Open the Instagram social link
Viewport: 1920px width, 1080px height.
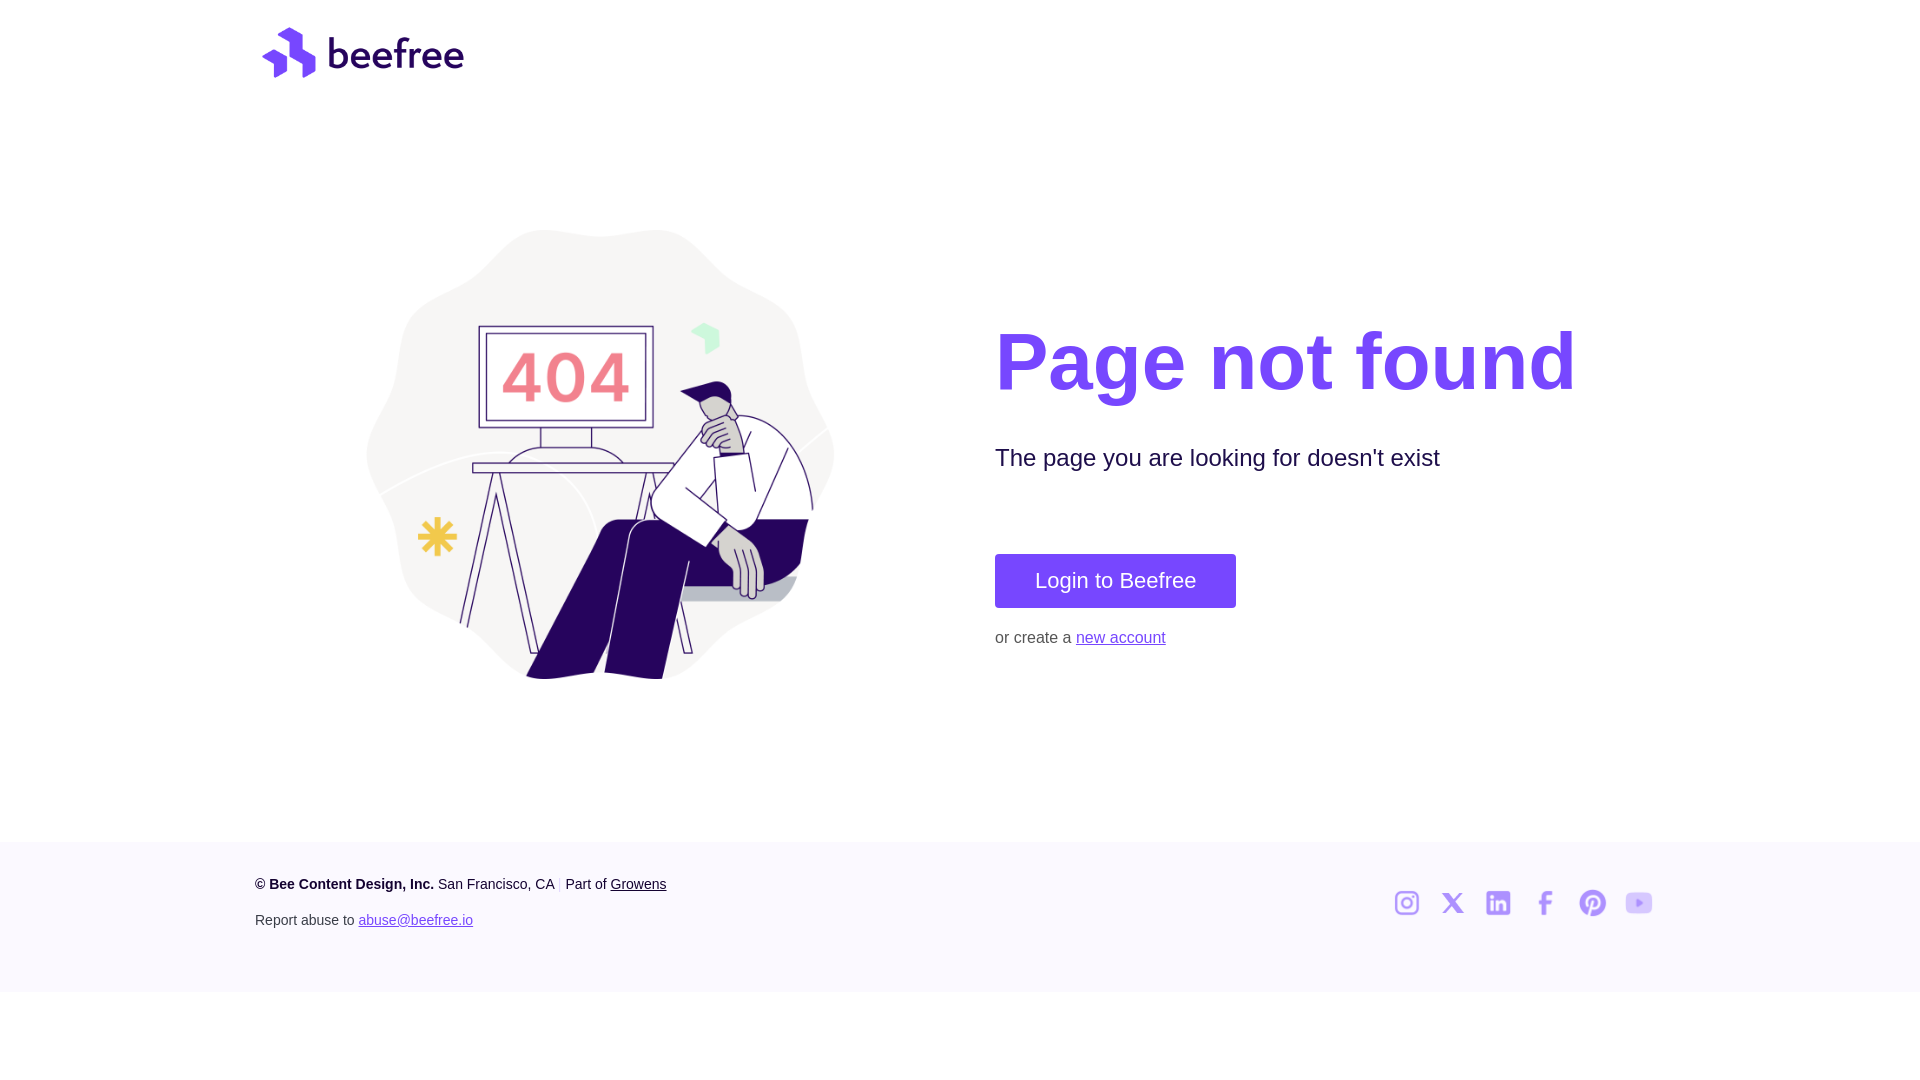(1406, 903)
